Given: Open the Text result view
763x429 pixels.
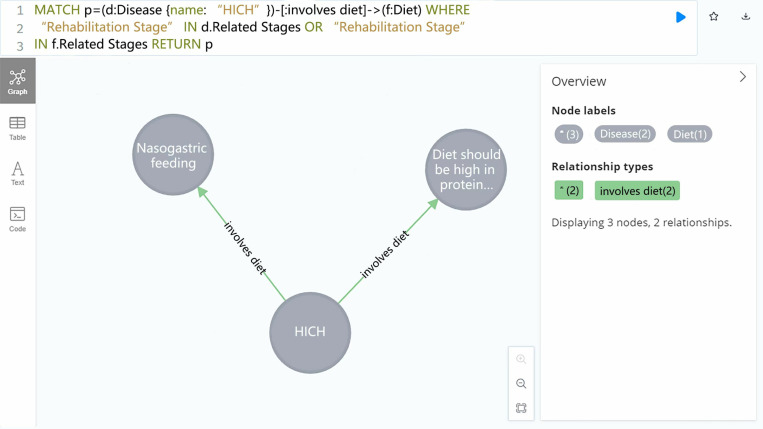Looking at the screenshot, I should (x=18, y=174).
